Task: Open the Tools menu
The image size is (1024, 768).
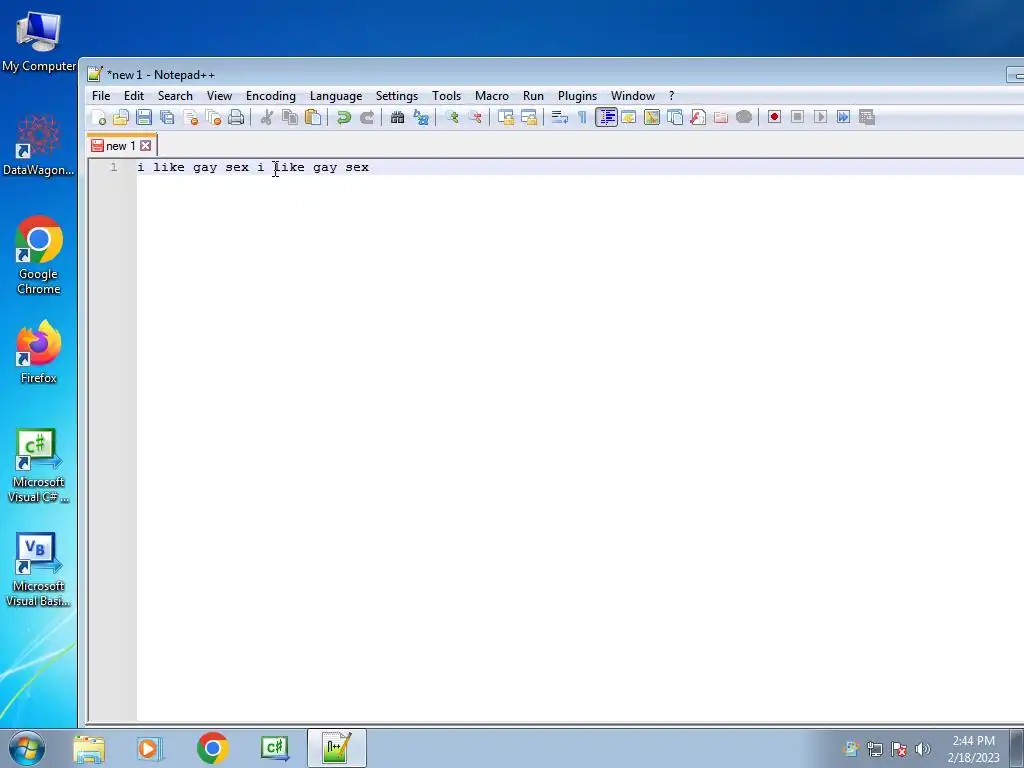Action: click(x=446, y=96)
